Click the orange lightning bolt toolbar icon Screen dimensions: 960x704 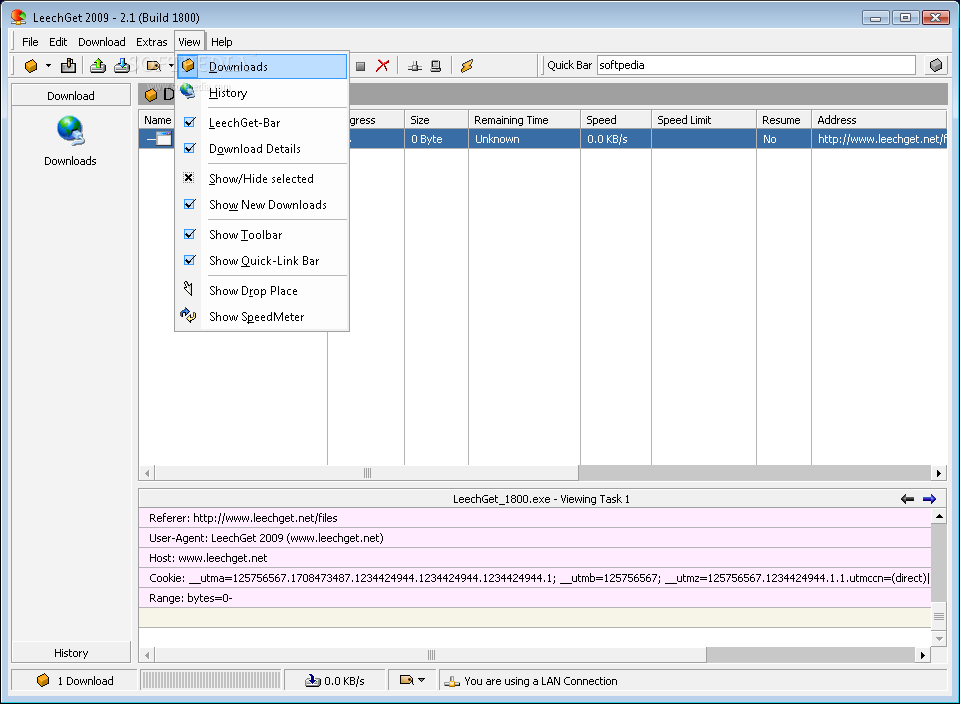click(x=467, y=66)
